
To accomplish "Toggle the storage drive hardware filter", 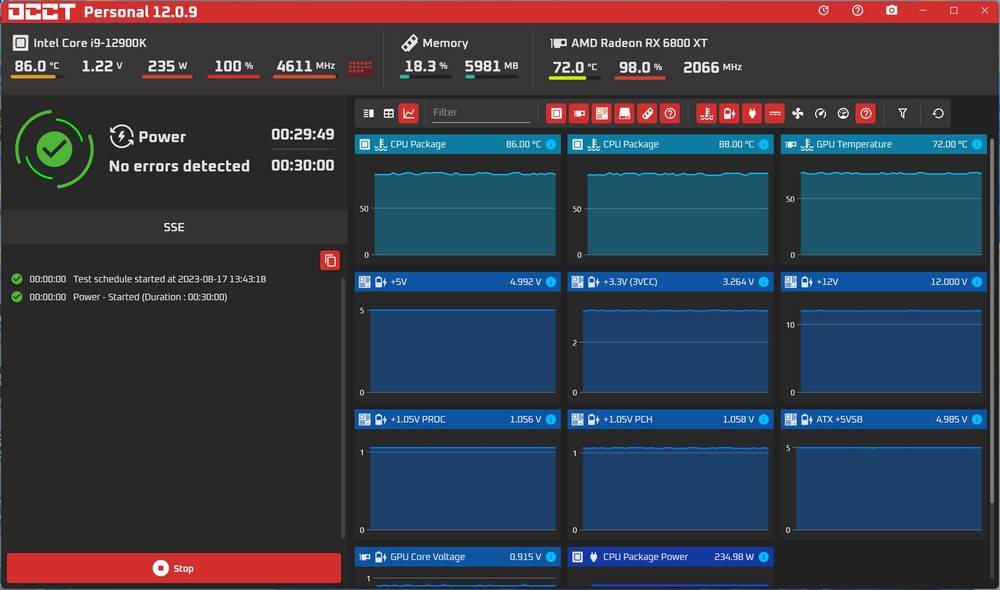I will click(624, 114).
